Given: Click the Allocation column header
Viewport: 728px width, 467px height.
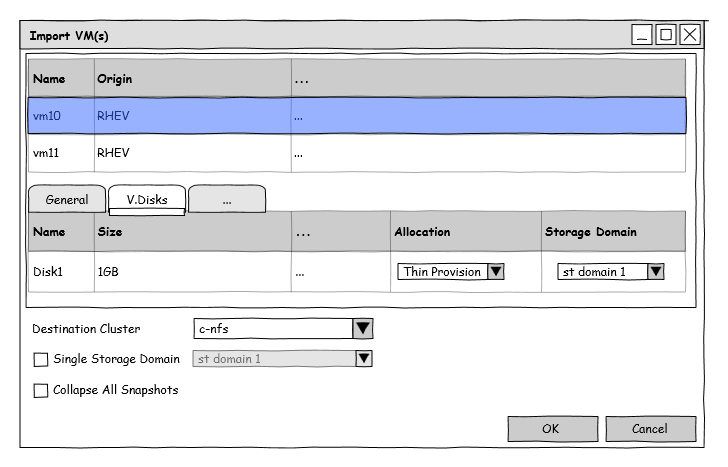Looking at the screenshot, I should [x=465, y=232].
